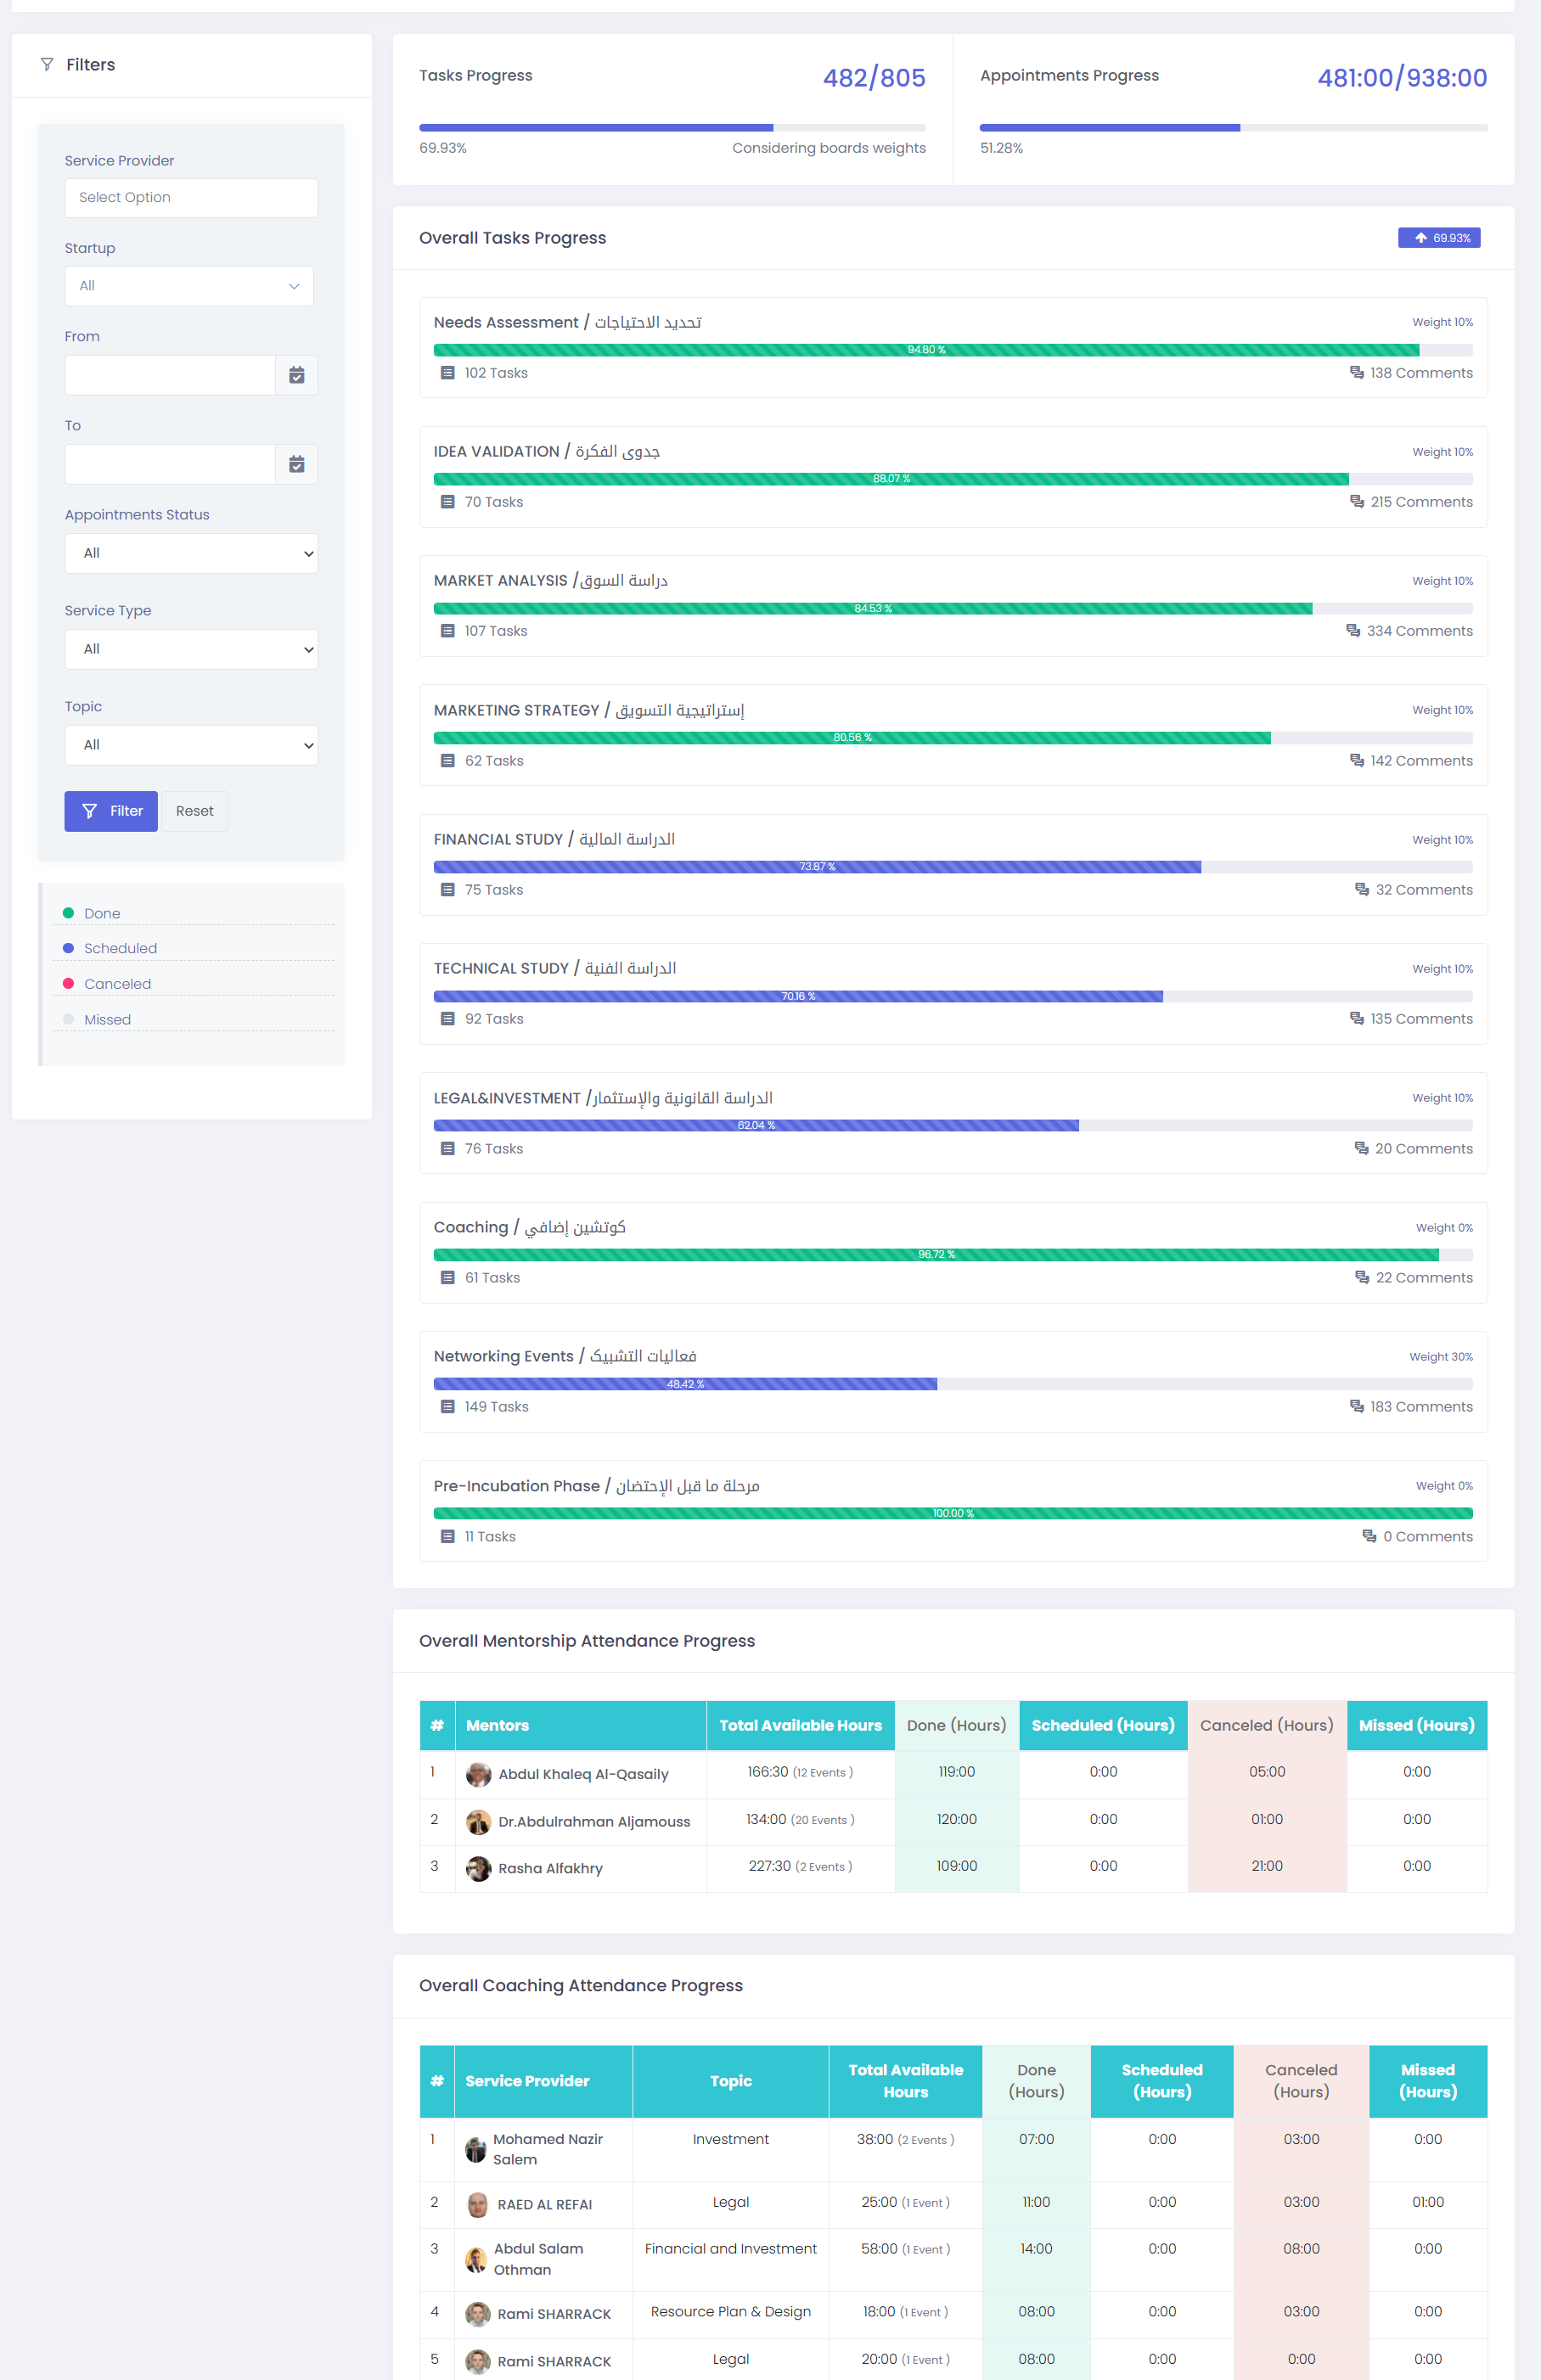Click the coaching Topic column header
The height and width of the screenshot is (2380, 1541).
tap(731, 2081)
